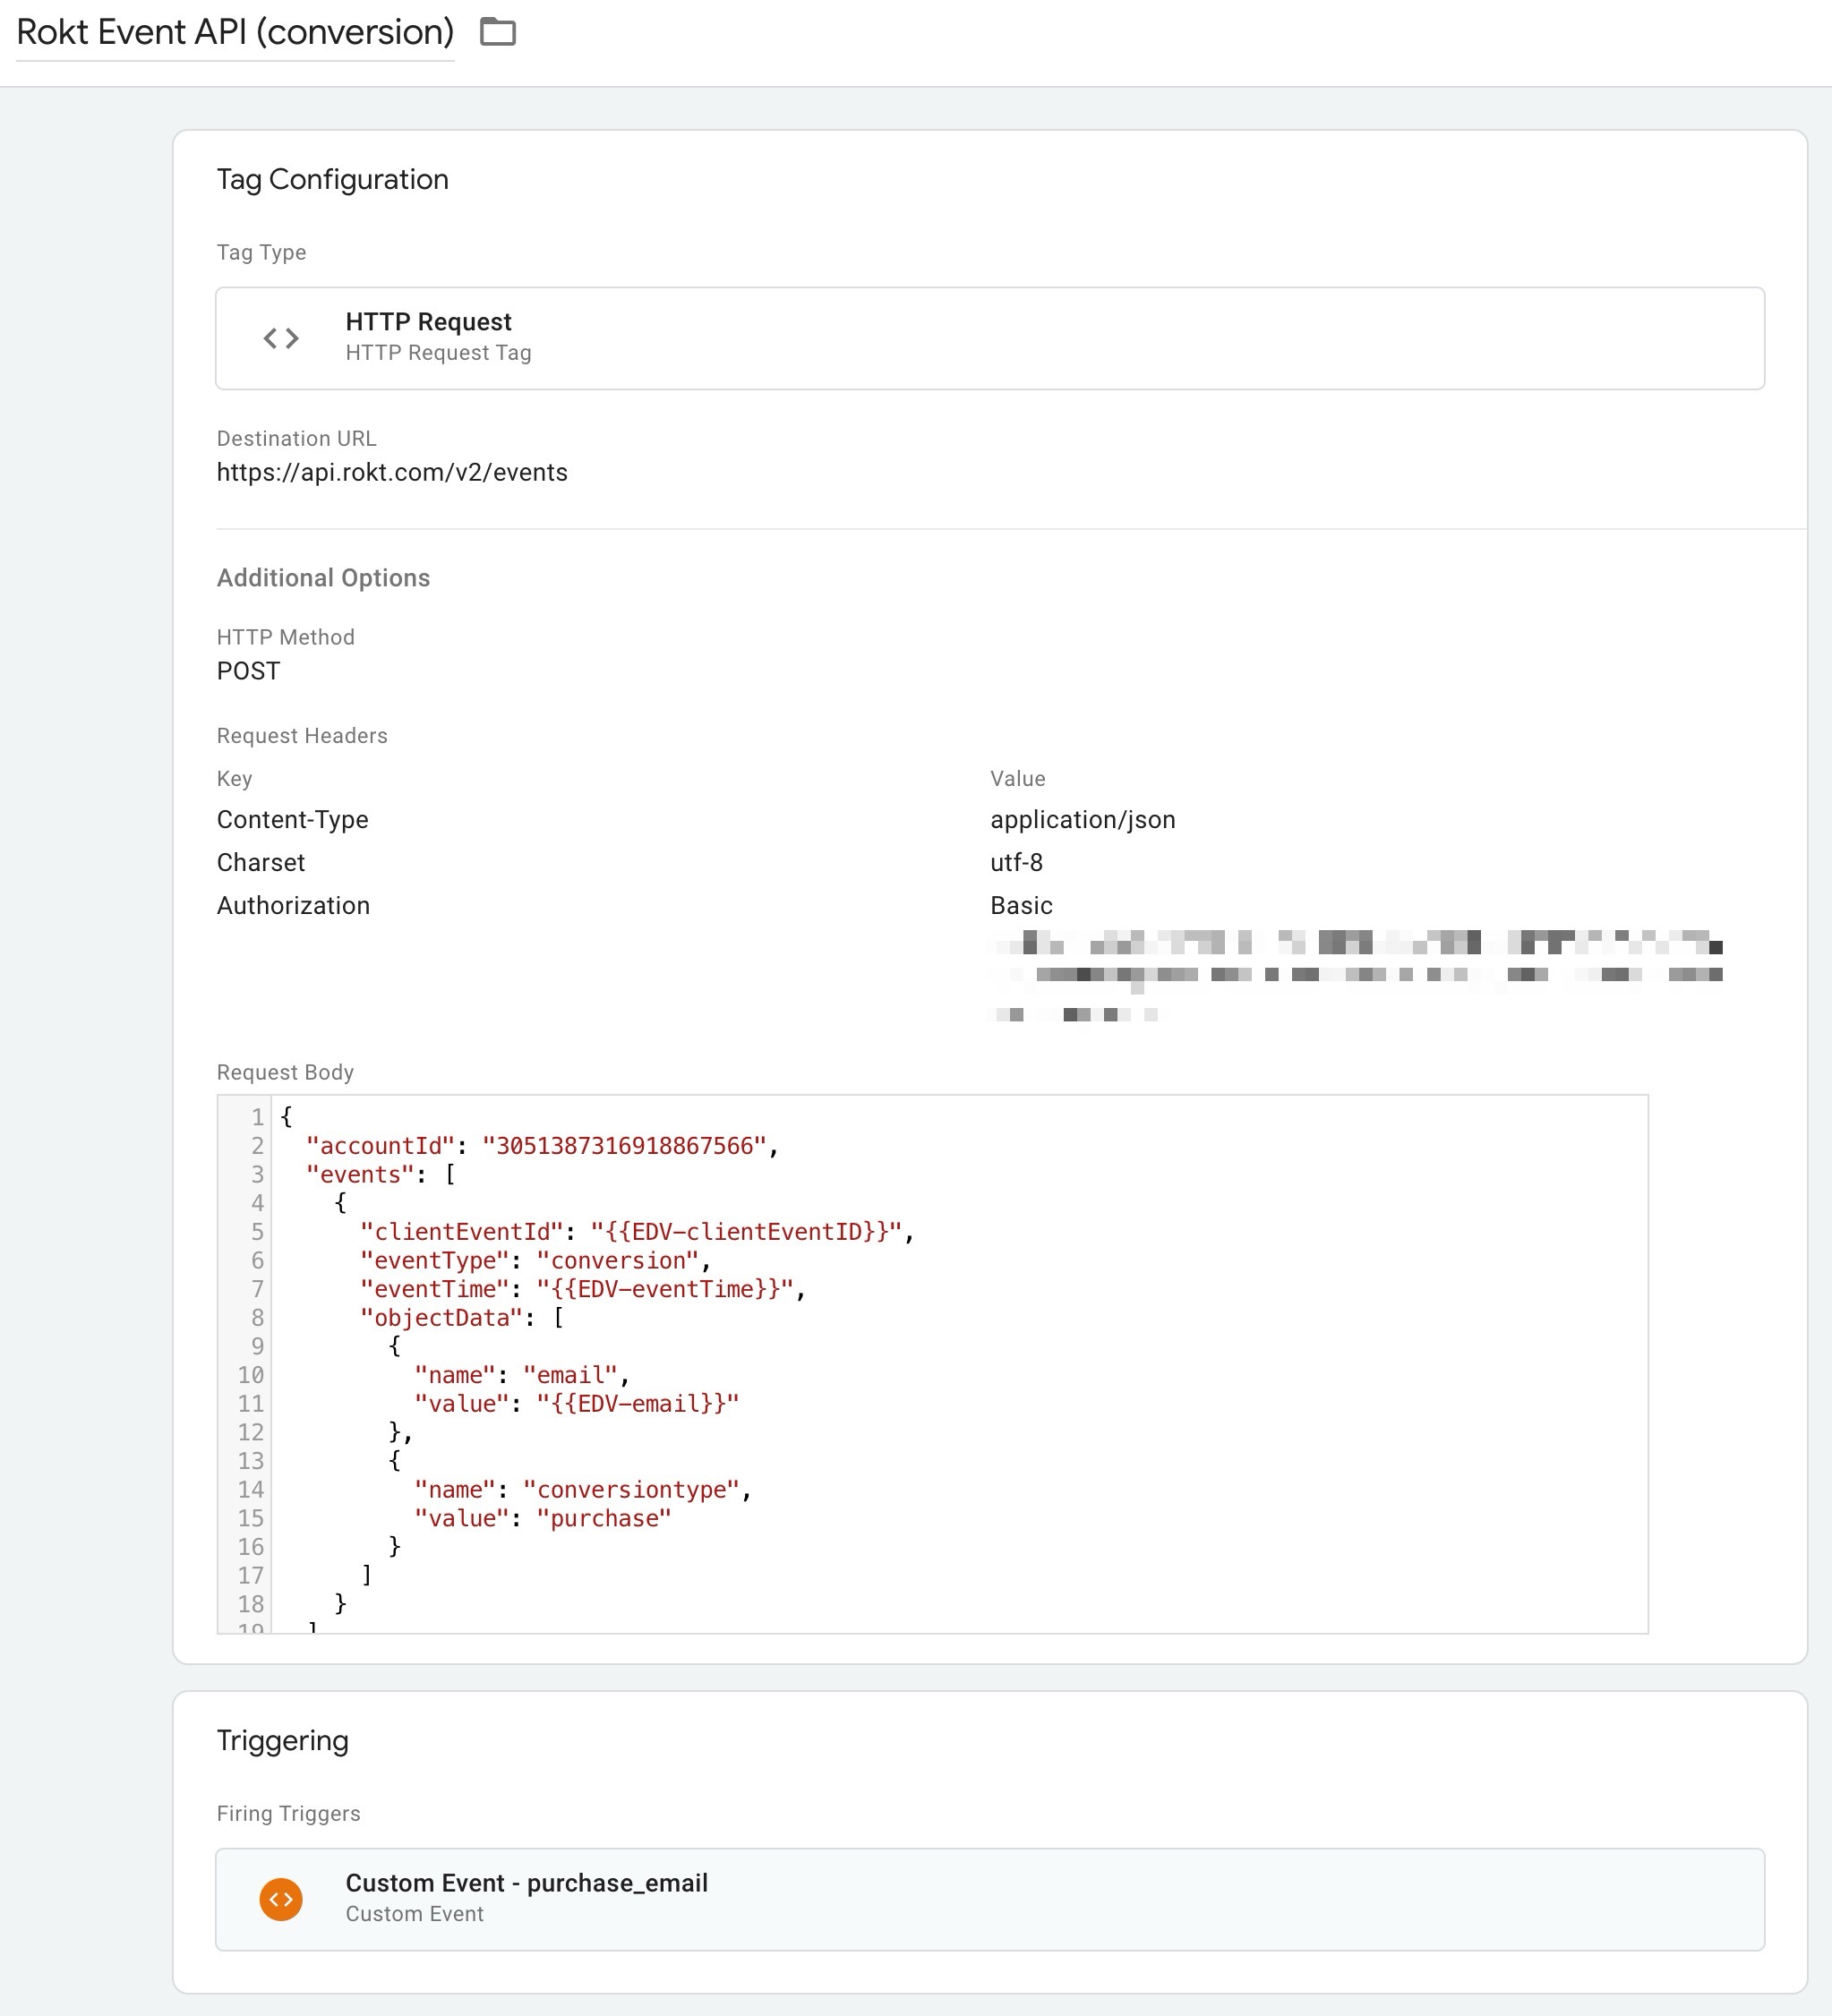Click the Destination URL https://api.rokt.com/v2/events
Viewport: 1832px width, 2016px height.
coord(392,472)
